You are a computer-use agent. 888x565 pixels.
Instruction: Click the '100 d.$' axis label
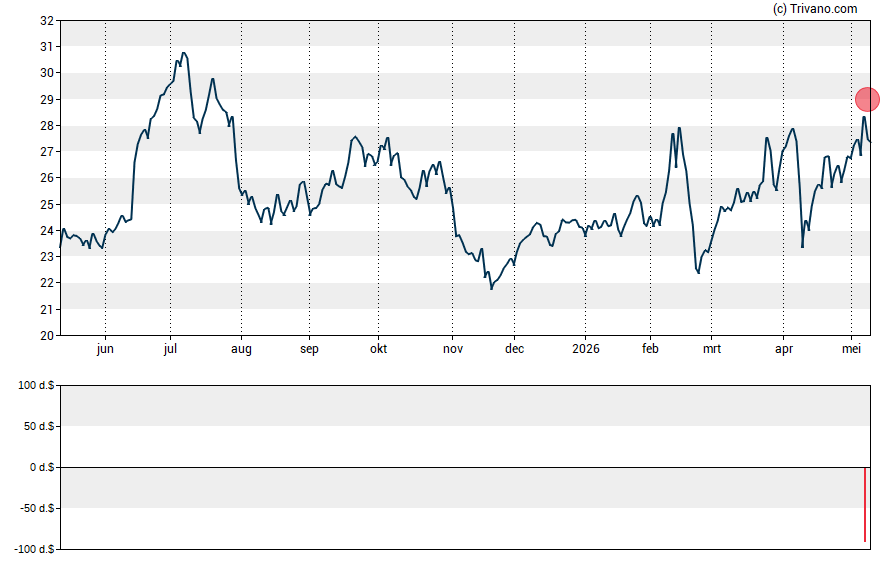coord(36,386)
